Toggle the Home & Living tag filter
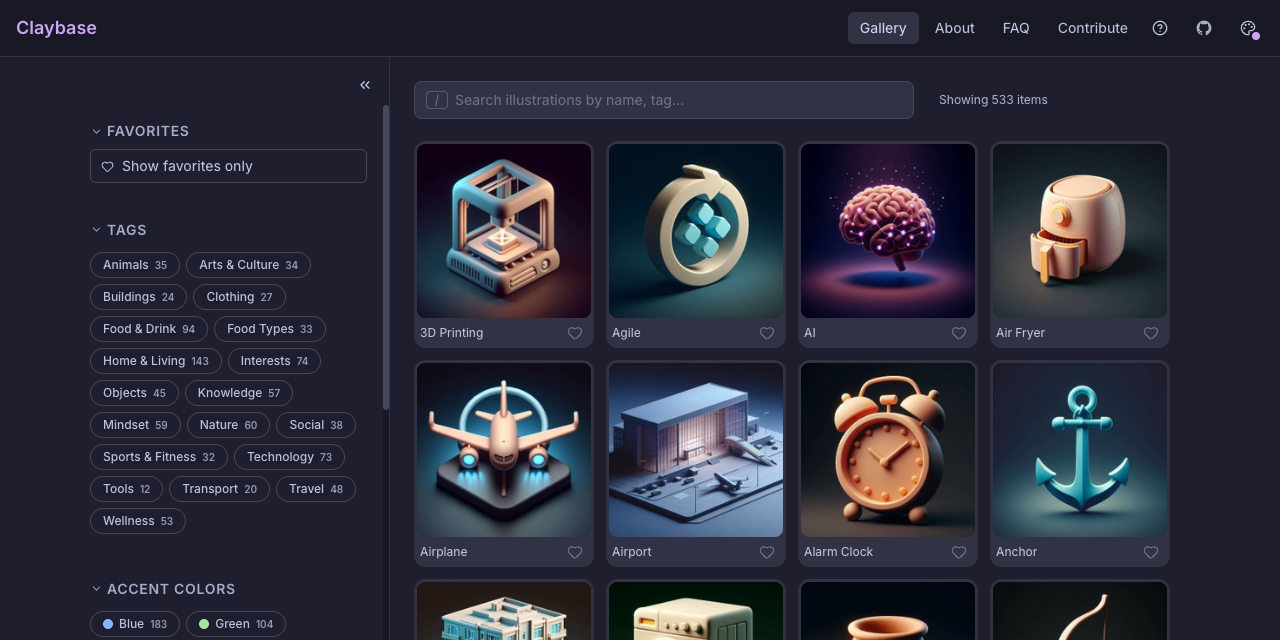The width and height of the screenshot is (1280, 640). (156, 361)
